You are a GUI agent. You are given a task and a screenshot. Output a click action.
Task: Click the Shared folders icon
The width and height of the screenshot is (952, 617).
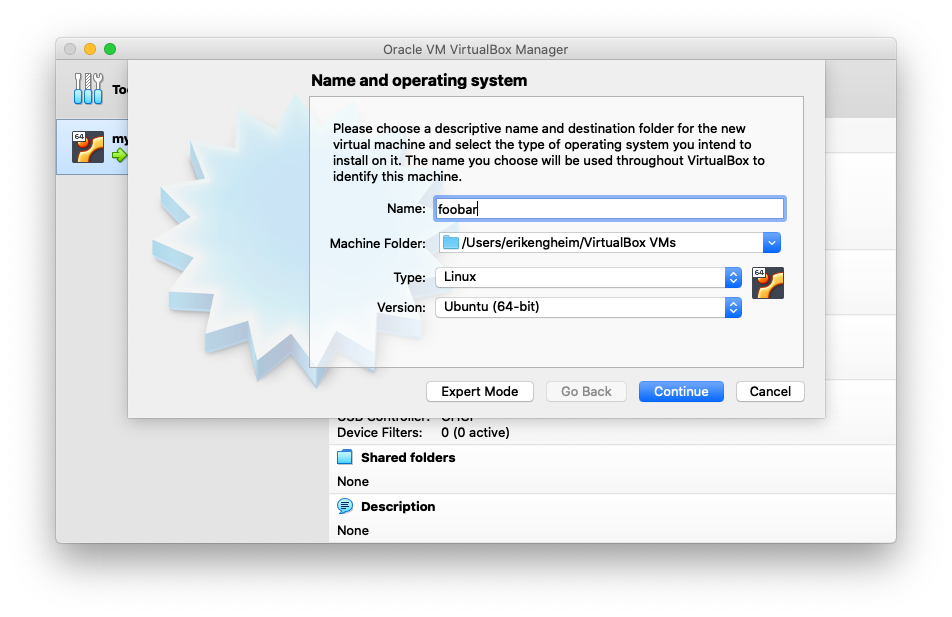click(345, 457)
